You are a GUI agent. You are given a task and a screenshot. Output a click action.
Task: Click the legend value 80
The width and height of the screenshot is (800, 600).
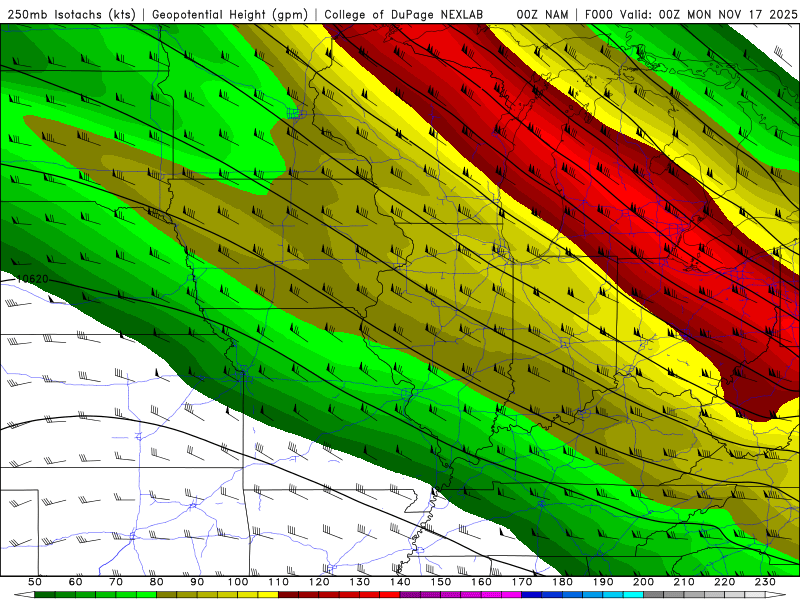[x=157, y=582]
